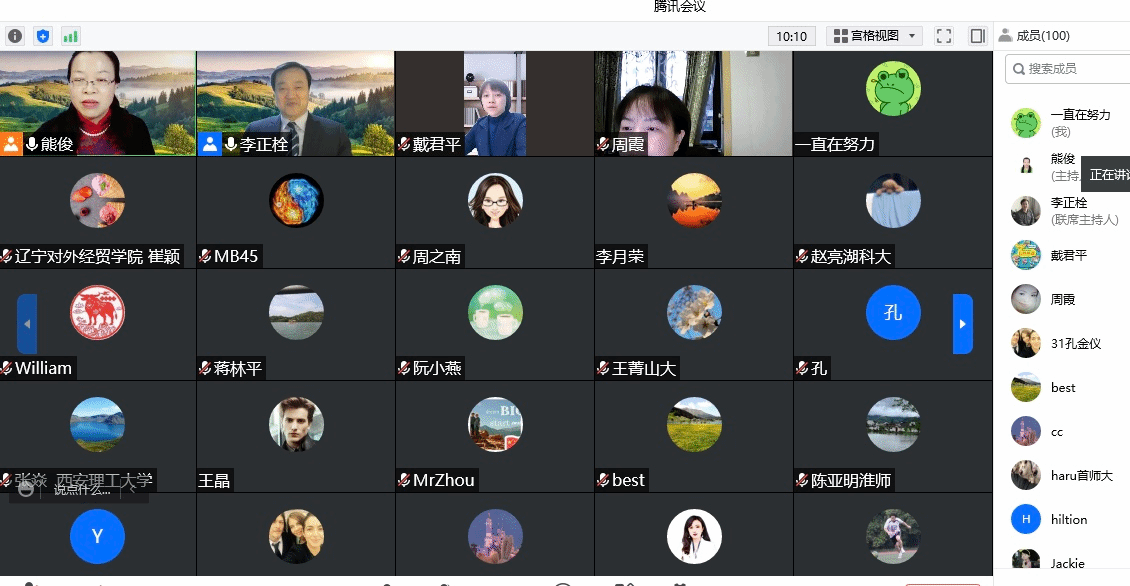Open the 宫格视图 layout dropdown
Image resolution: width=1130 pixels, height=586 pixels.
point(874,36)
